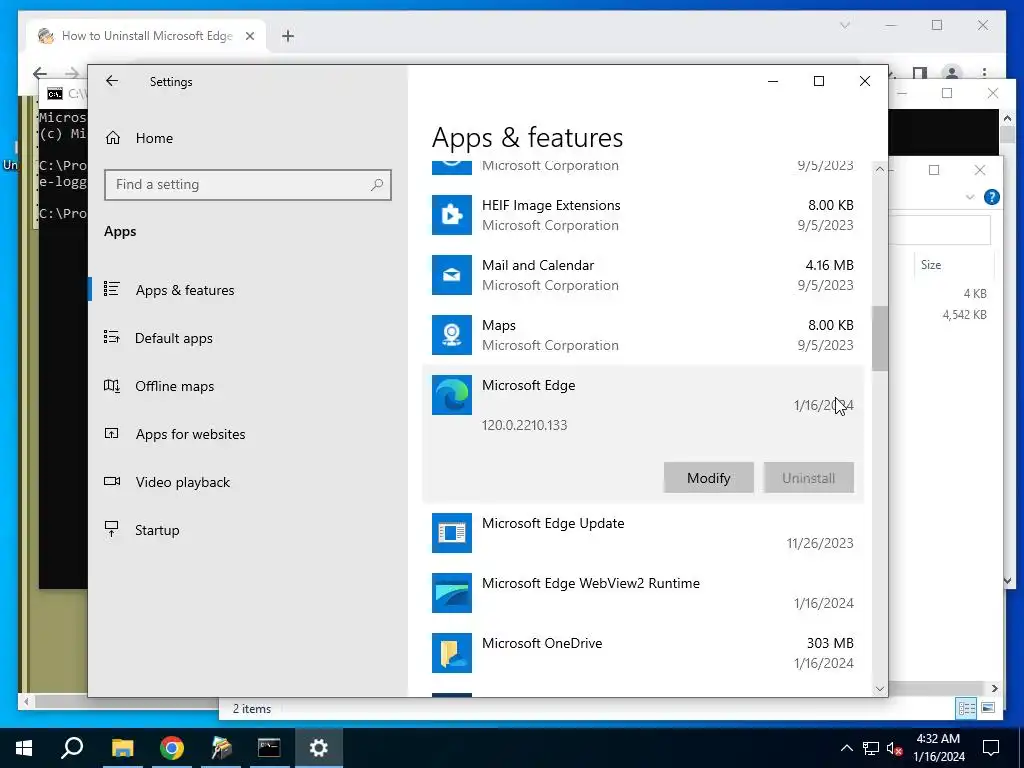
Task: Select Apps & features in sidebar
Action: point(185,290)
